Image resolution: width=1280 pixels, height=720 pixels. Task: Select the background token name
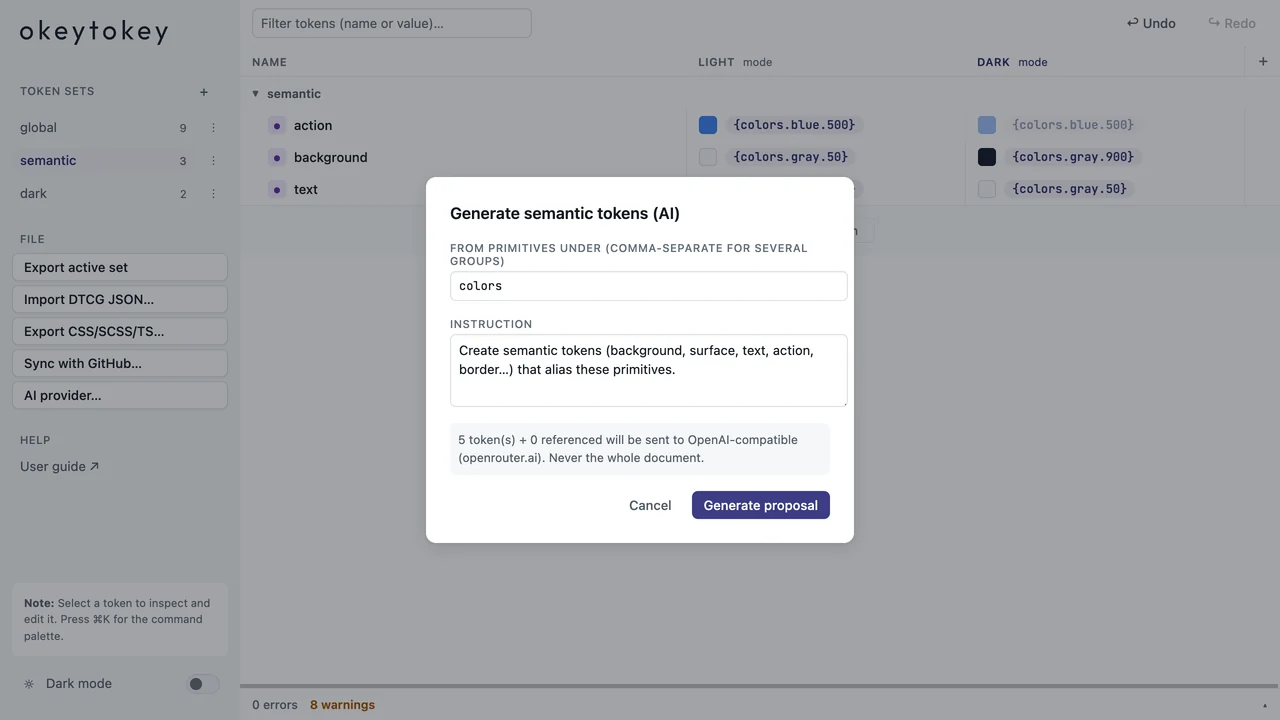click(331, 157)
